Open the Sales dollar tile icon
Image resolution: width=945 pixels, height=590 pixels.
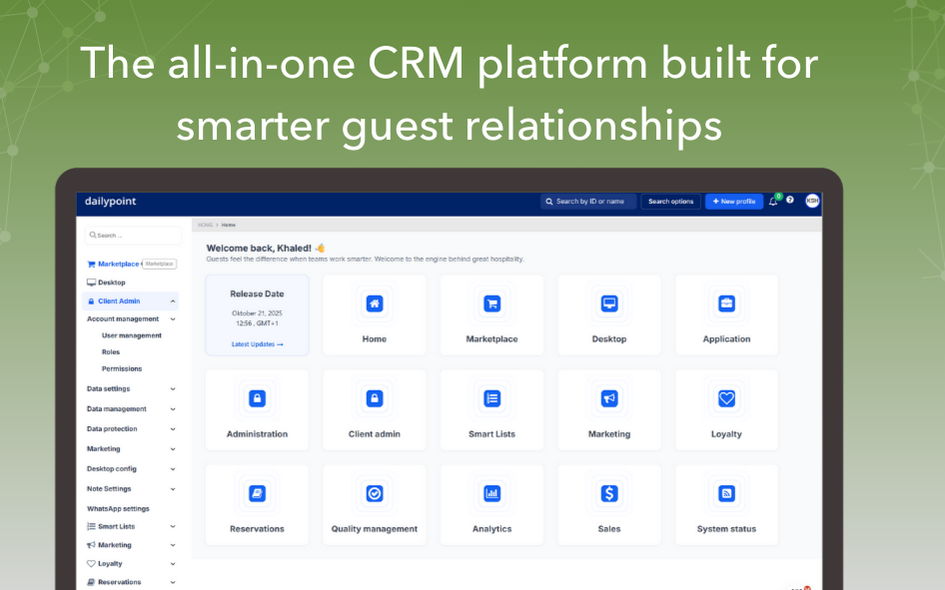(609, 494)
